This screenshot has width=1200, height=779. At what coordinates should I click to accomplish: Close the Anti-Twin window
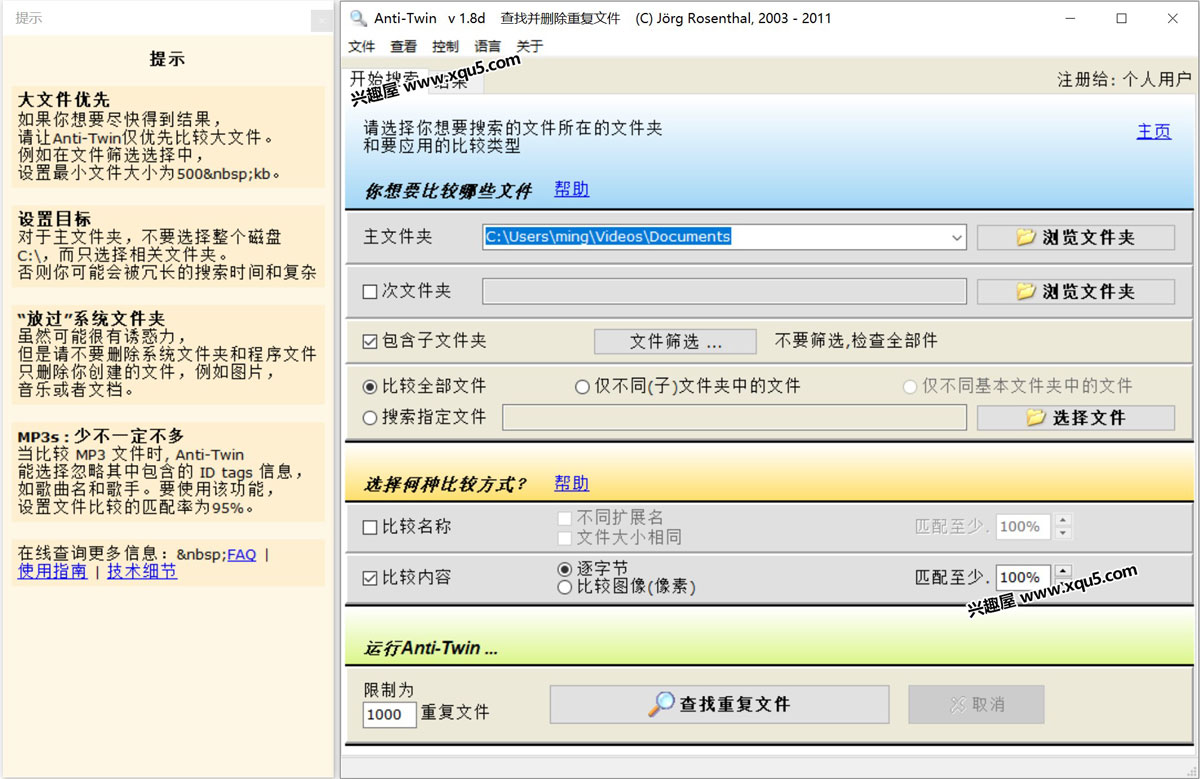click(x=1173, y=18)
